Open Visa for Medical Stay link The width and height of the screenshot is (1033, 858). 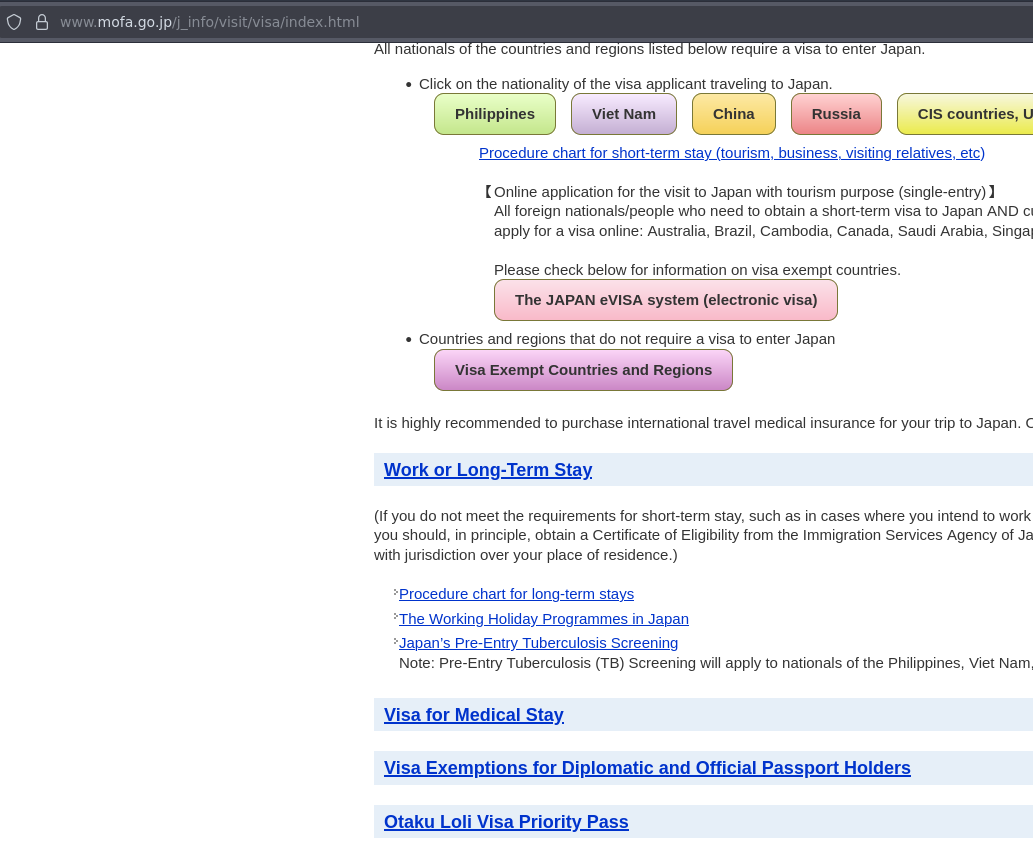tap(474, 715)
